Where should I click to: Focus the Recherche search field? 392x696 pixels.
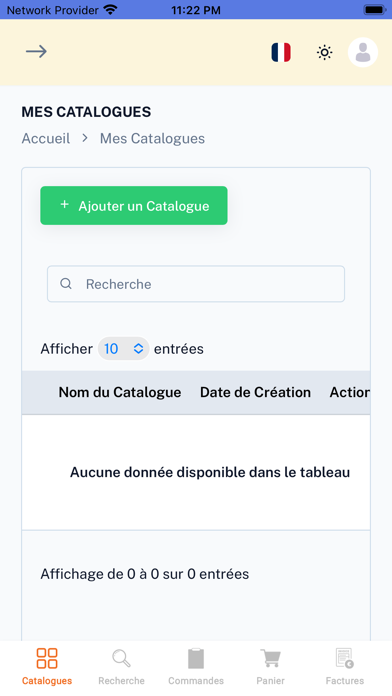(x=196, y=284)
